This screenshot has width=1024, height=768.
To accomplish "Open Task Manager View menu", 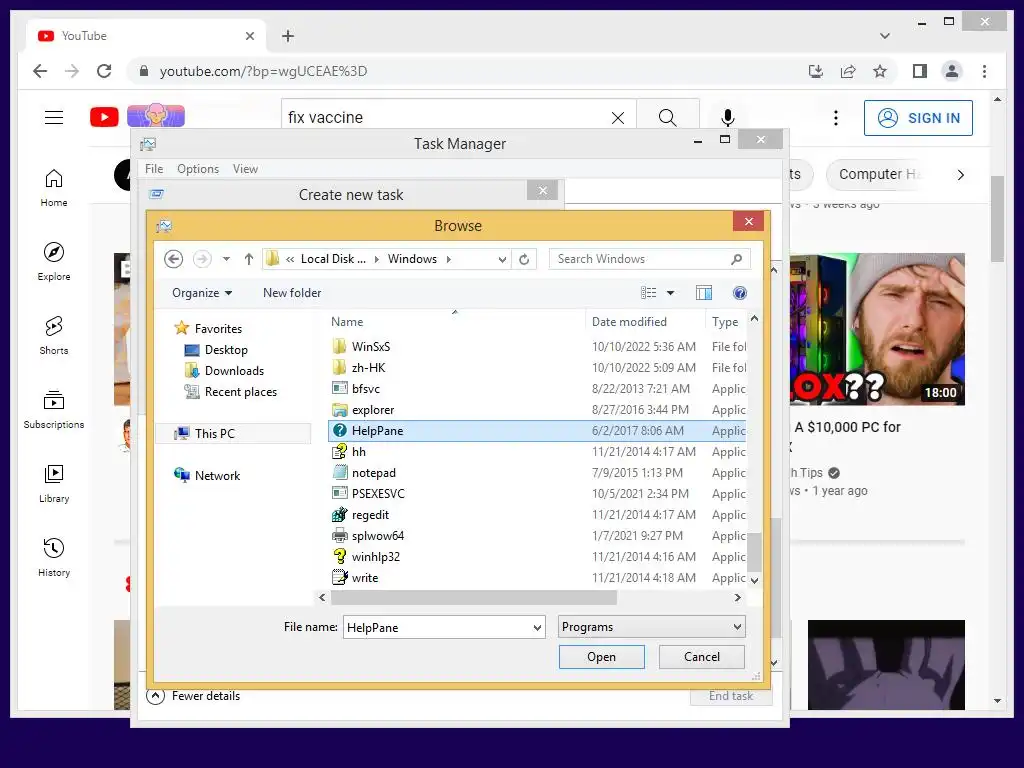I will click(x=245, y=169).
